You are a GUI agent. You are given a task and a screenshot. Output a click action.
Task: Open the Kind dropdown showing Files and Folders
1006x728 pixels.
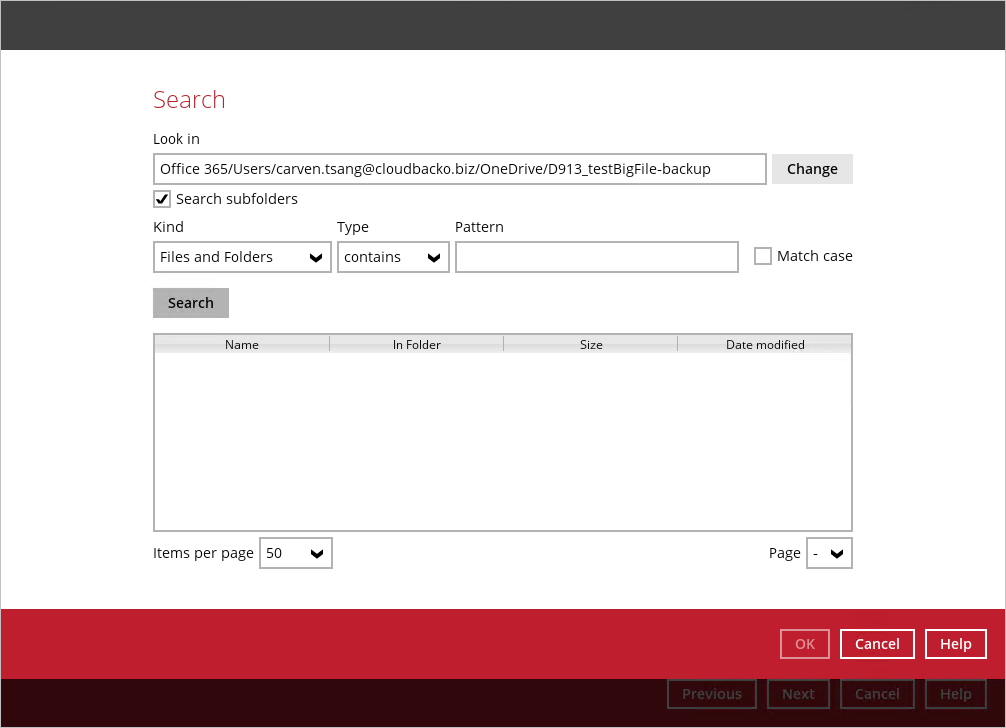pos(242,257)
